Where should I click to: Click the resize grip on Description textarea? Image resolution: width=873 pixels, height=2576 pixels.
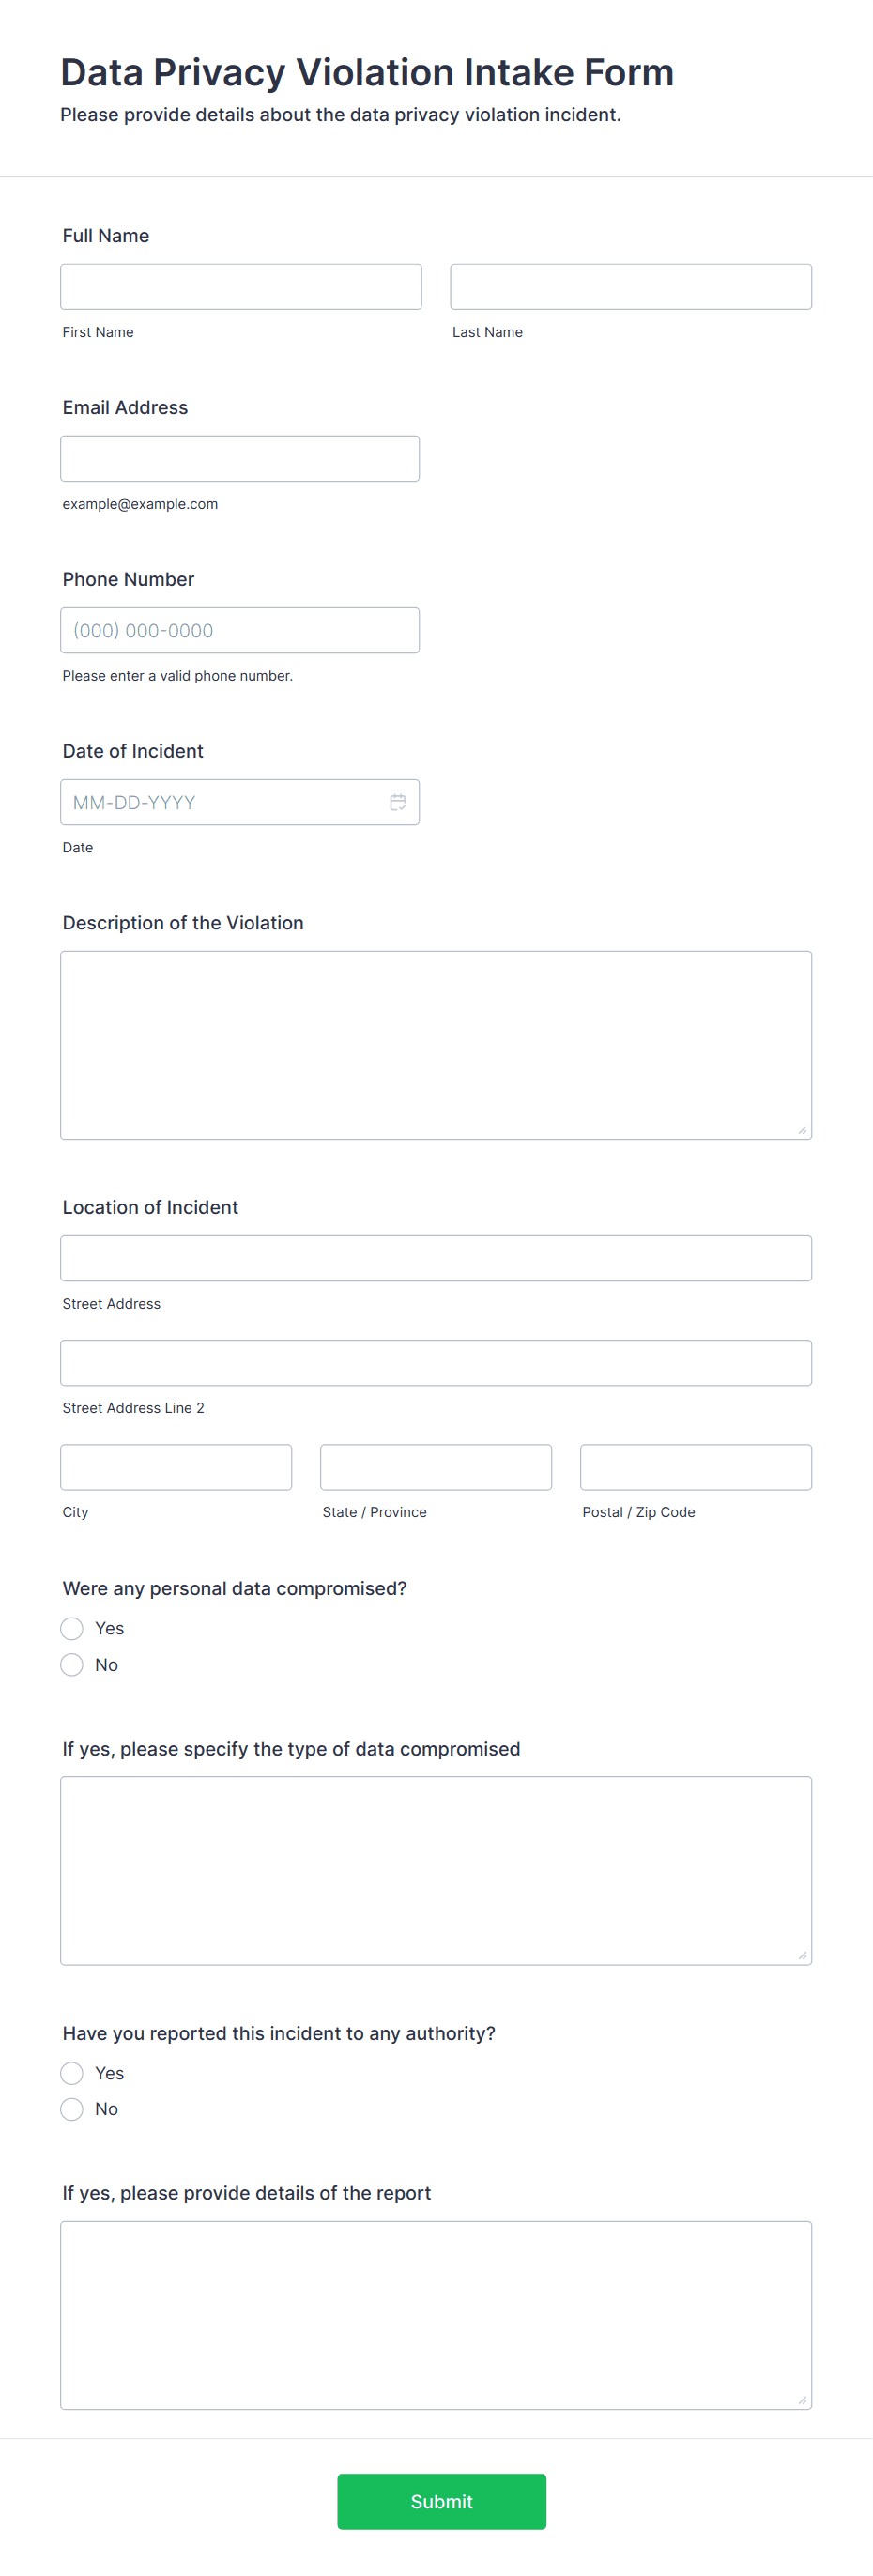point(804,1131)
